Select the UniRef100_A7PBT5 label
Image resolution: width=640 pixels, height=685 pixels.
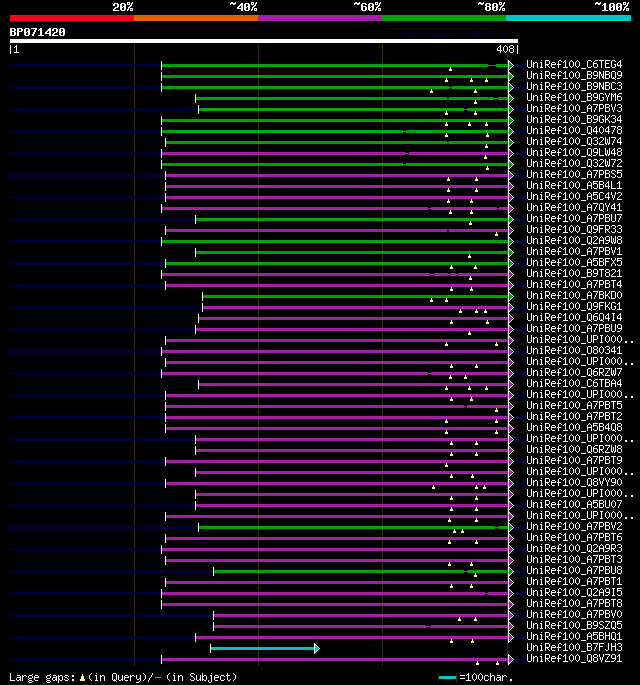(574, 405)
